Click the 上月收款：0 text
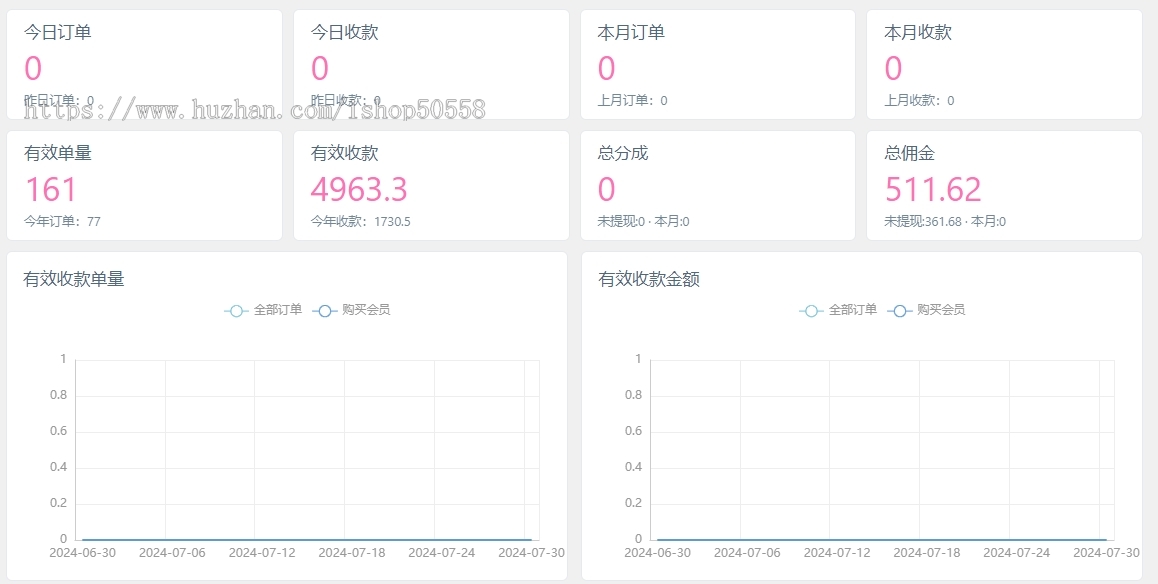The image size is (1158, 584). coord(919,100)
